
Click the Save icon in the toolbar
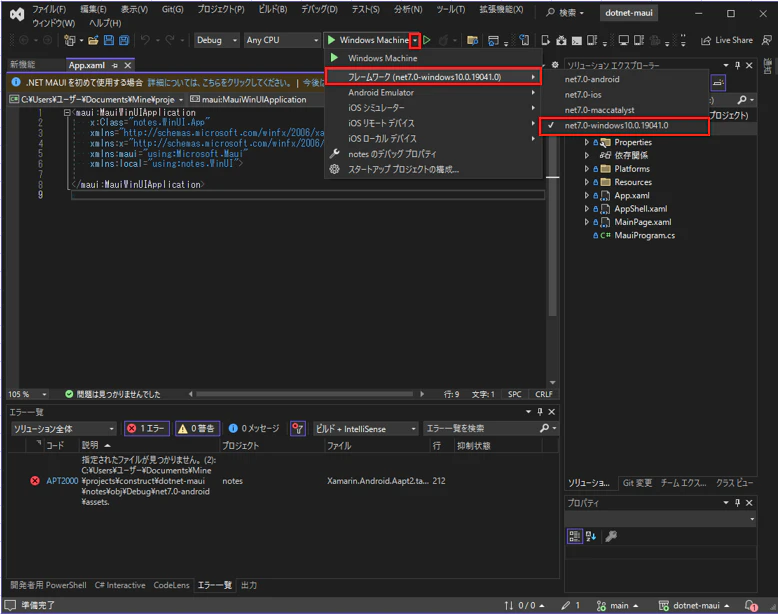click(109, 40)
